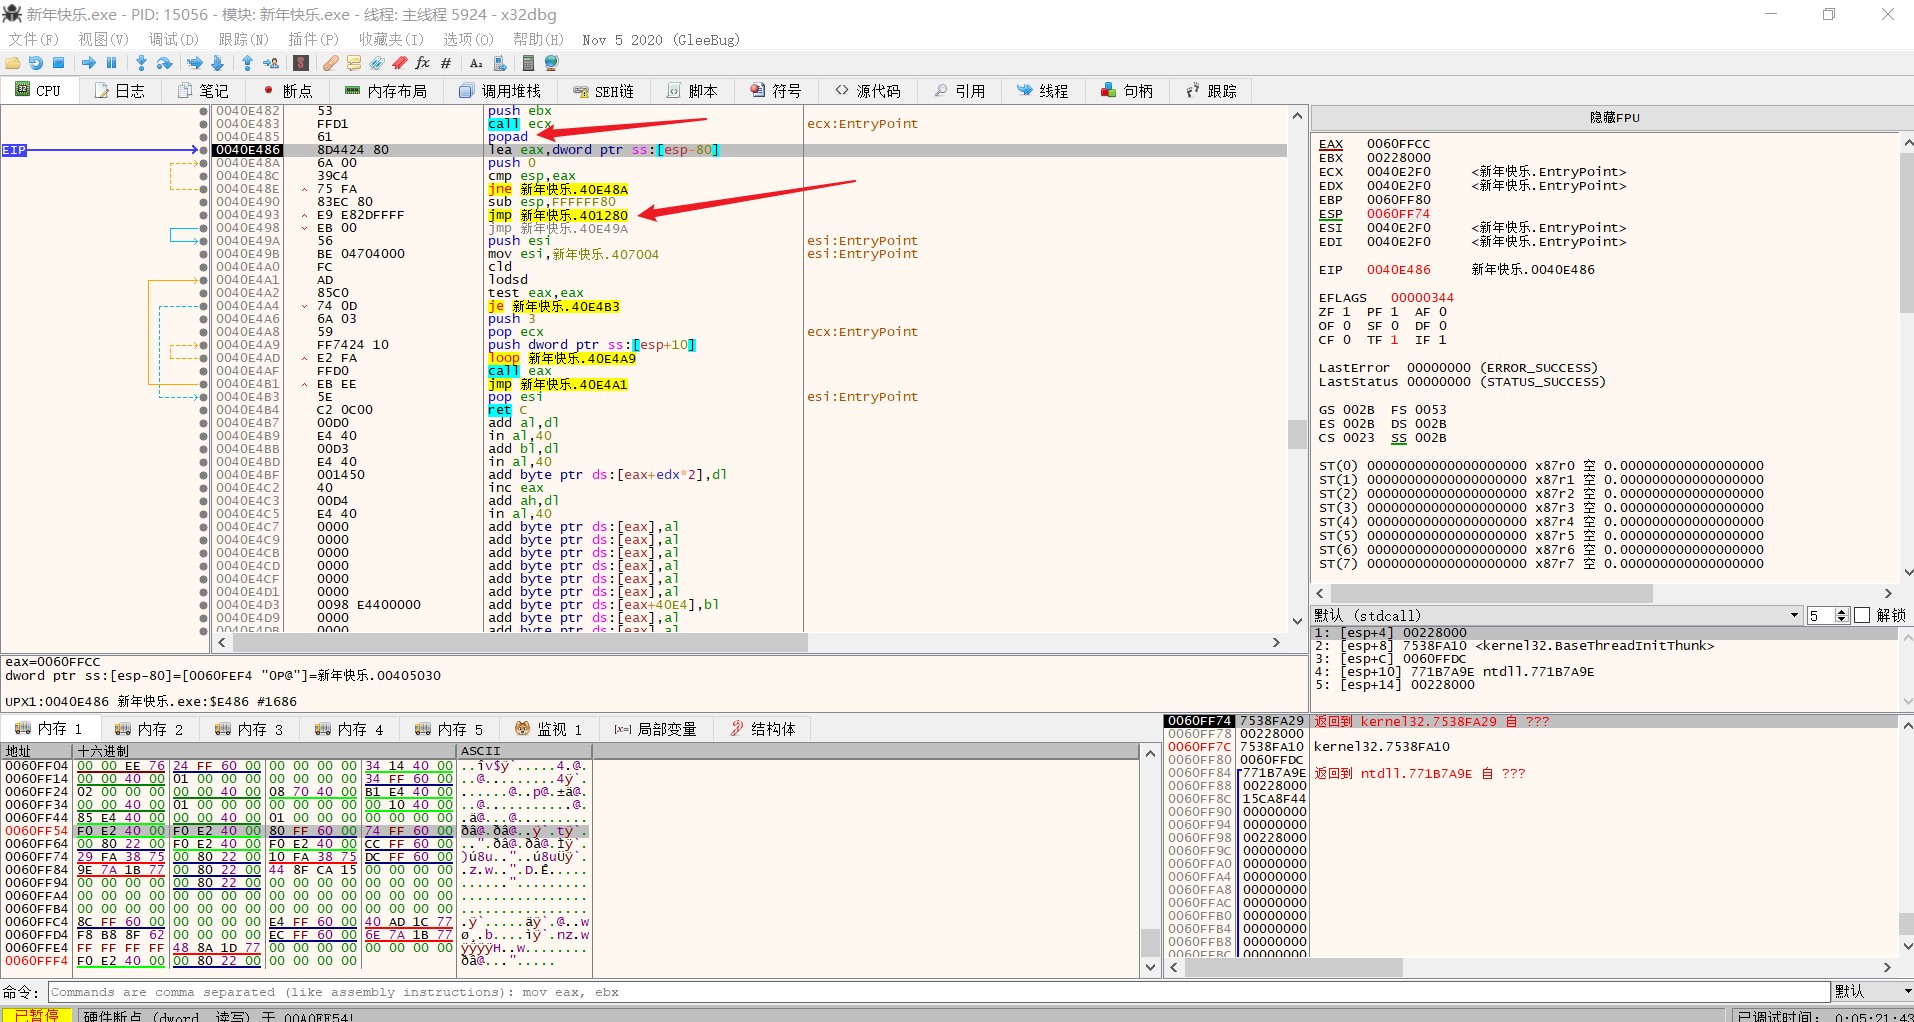Step into the next instruction

pyautogui.click(x=141, y=62)
